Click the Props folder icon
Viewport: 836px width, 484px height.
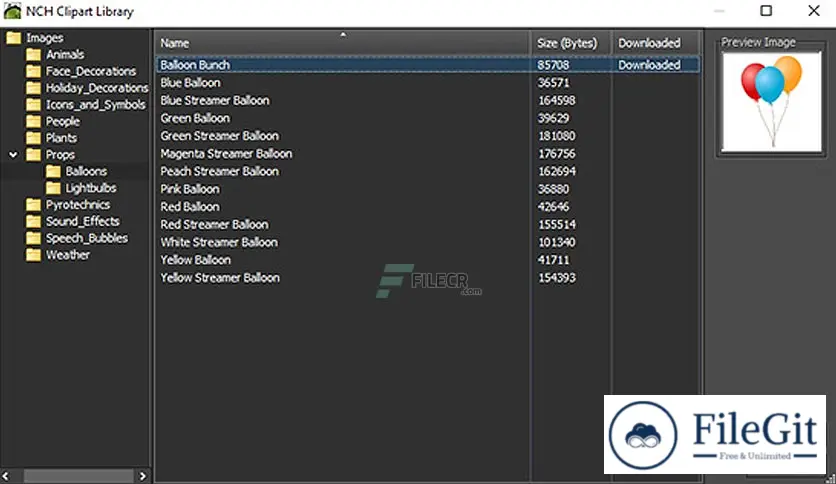33,155
